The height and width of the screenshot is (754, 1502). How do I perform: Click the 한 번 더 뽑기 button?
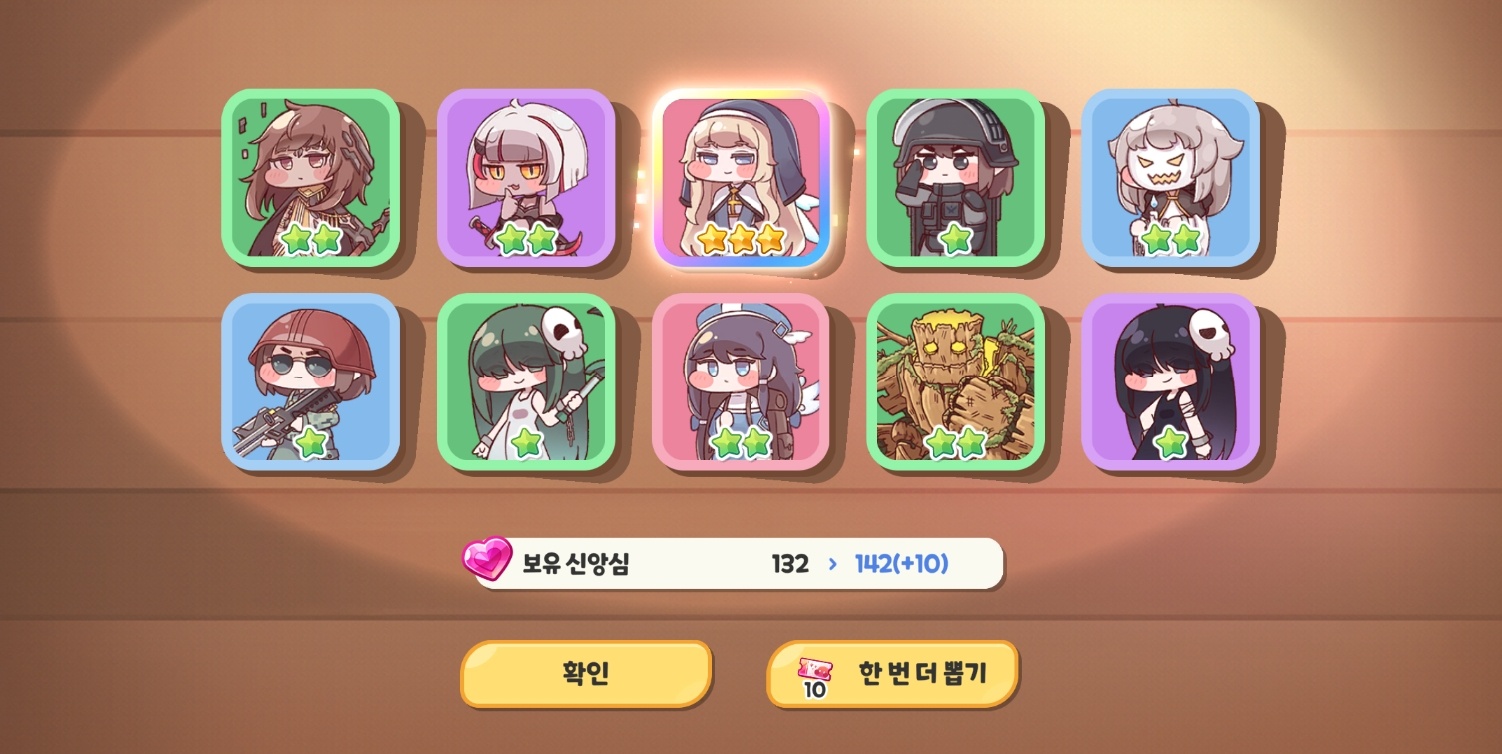[892, 673]
